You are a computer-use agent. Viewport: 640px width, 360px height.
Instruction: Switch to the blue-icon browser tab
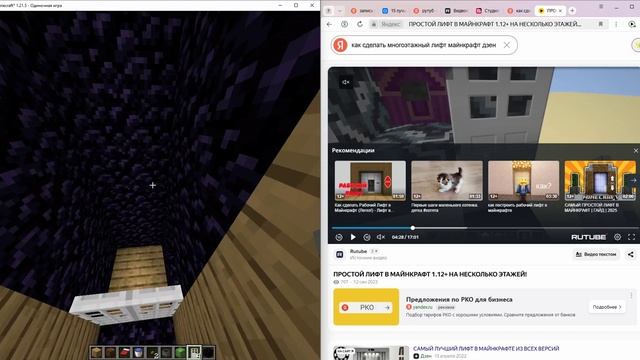[x=393, y=11]
